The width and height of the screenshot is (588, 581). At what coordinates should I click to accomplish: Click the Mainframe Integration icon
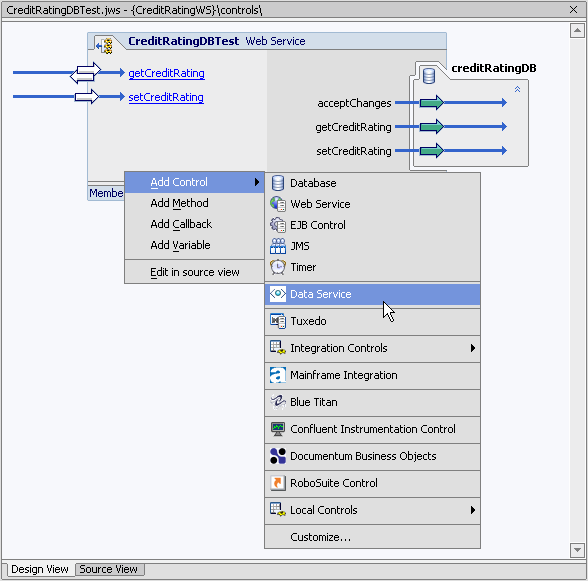pos(278,375)
